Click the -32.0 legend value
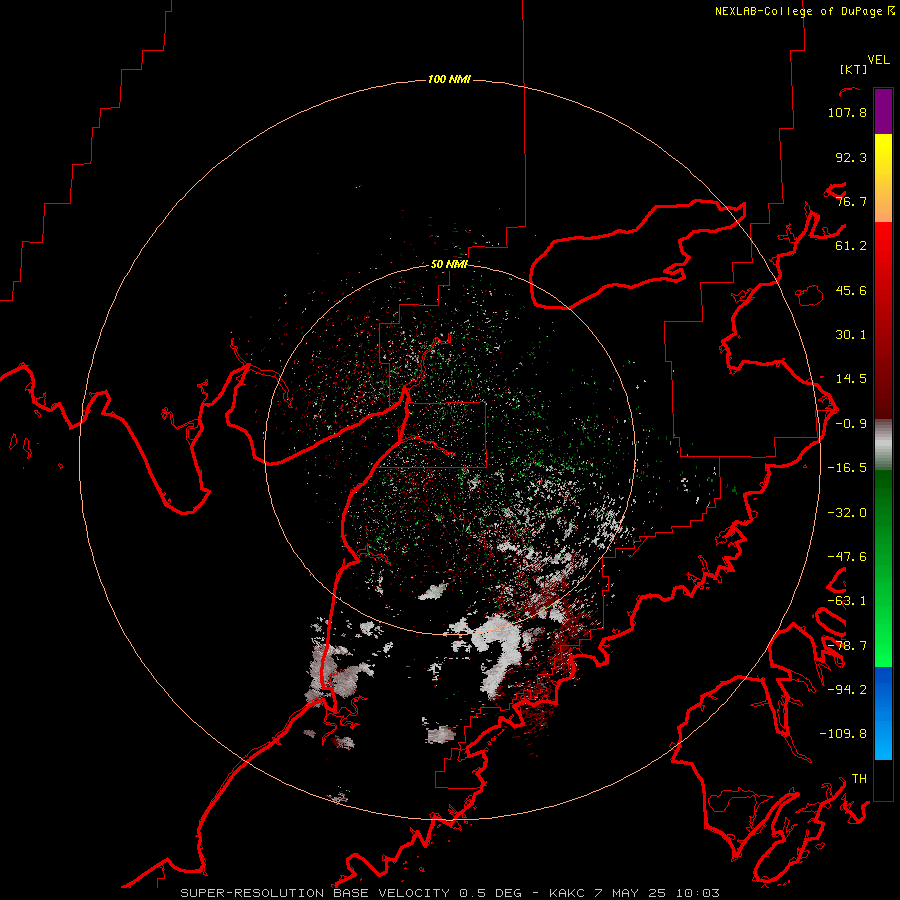 [847, 513]
